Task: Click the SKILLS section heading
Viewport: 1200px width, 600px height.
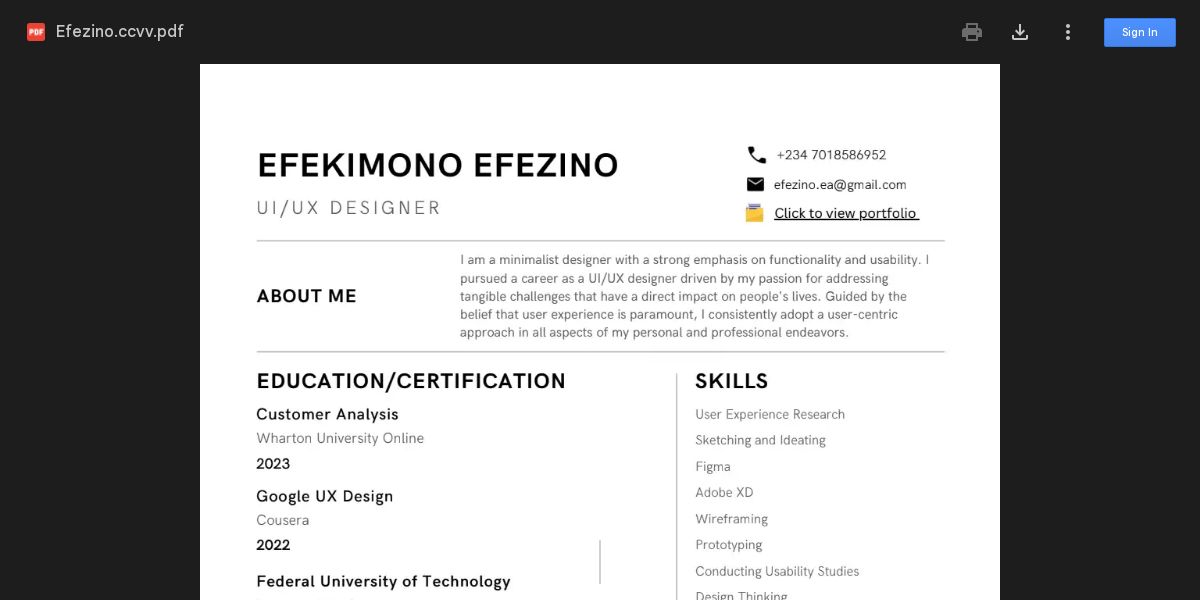Action: tap(732, 381)
